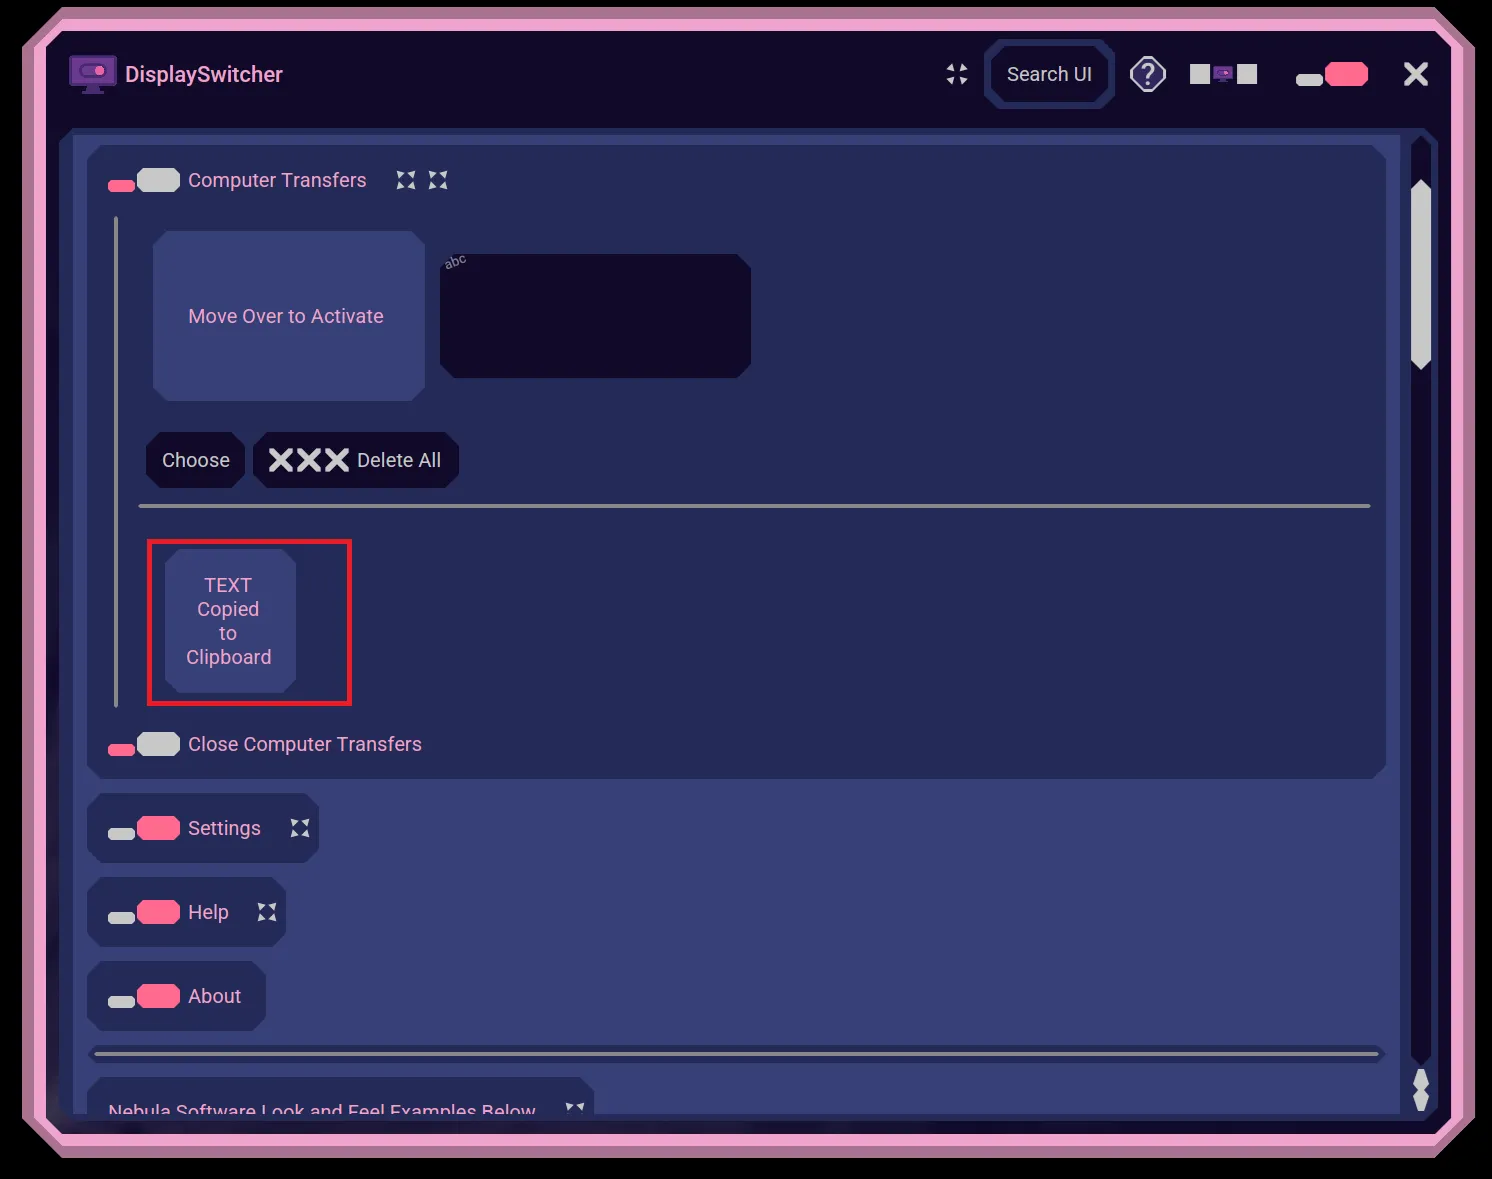This screenshot has width=1492, height=1179.
Task: Click the vertical scrollbar thumb
Action: click(1421, 275)
